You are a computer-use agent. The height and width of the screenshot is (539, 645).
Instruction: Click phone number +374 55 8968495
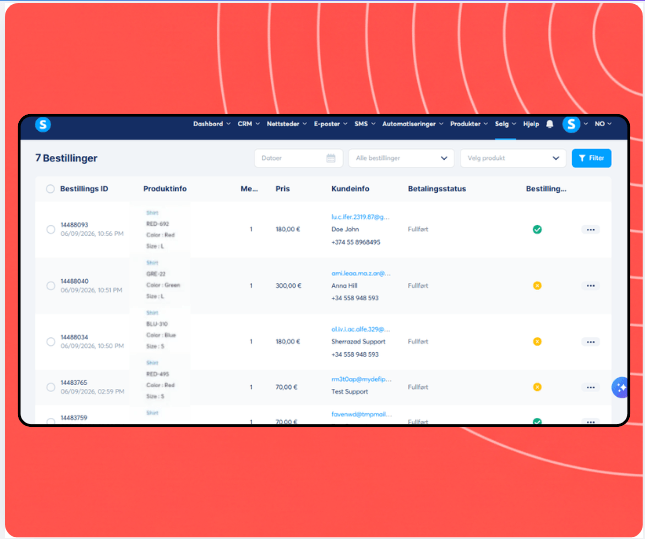(356, 242)
